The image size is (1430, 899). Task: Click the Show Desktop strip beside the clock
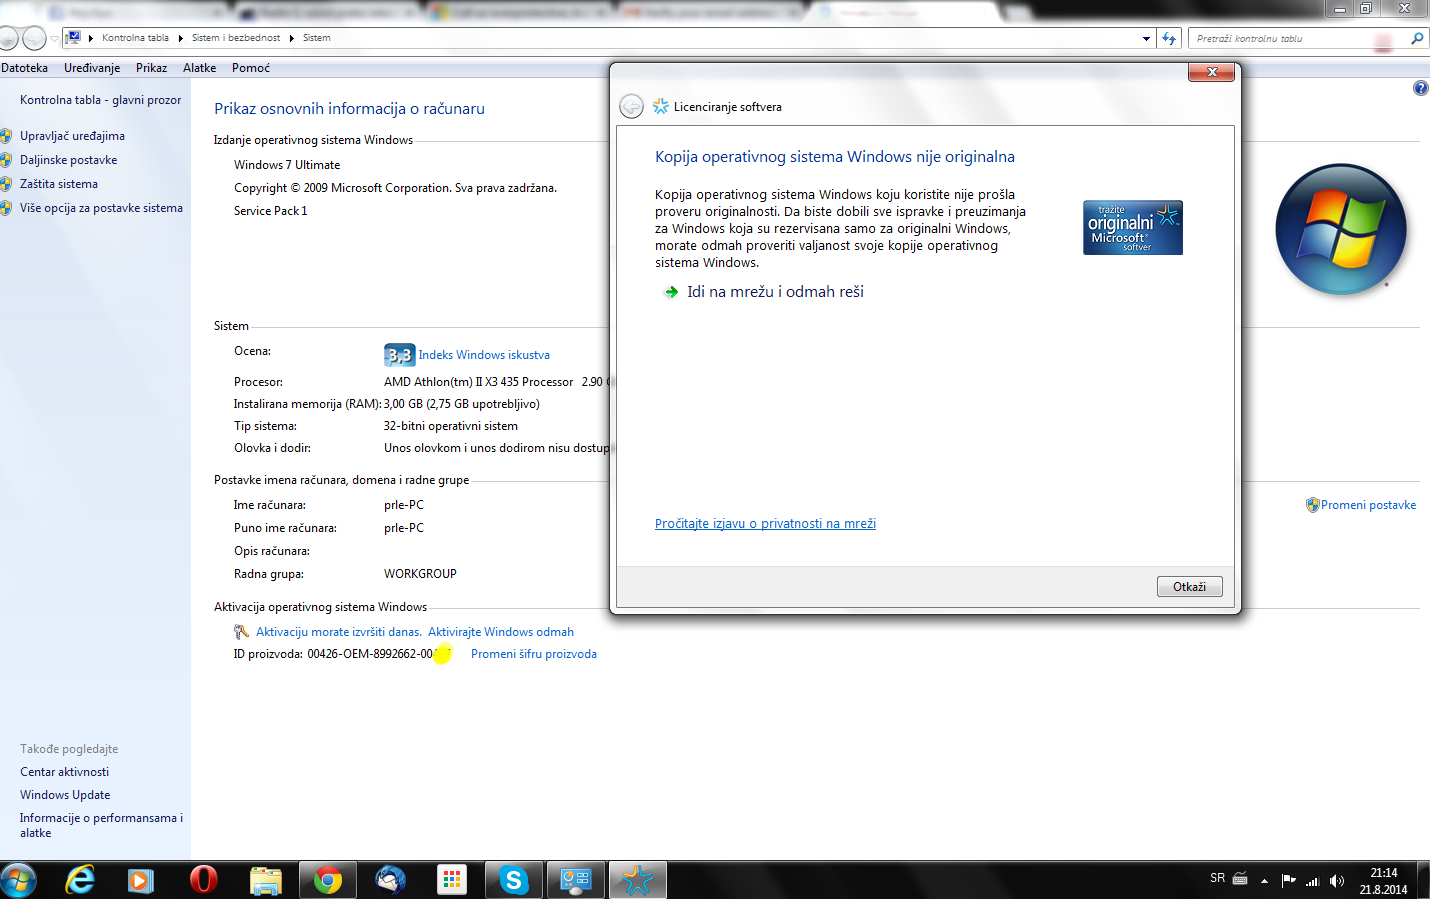coord(1424,880)
